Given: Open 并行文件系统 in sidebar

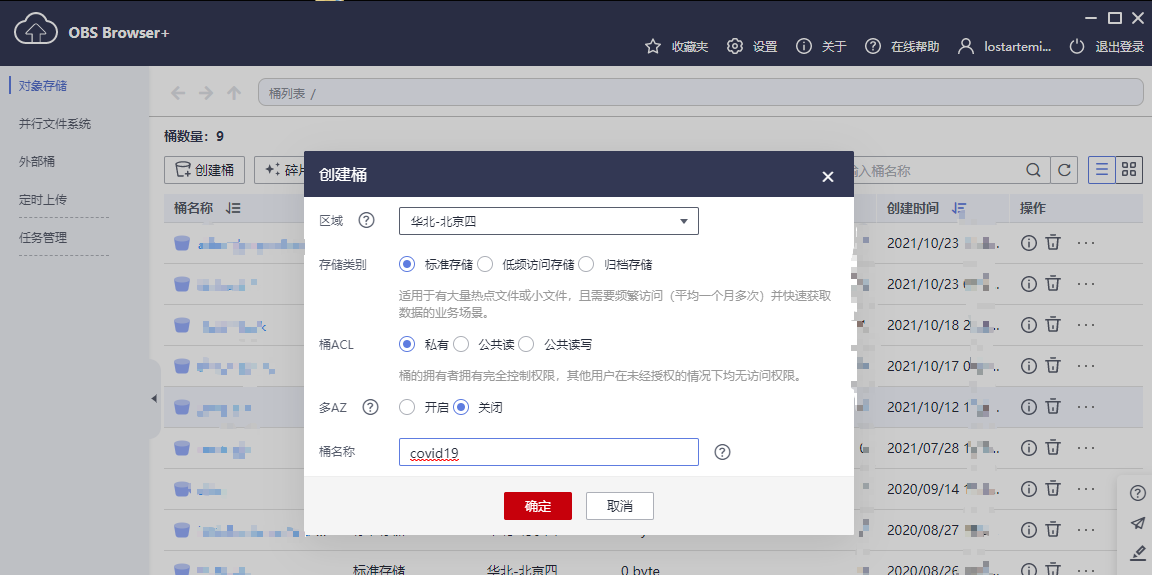Looking at the screenshot, I should tap(55, 124).
